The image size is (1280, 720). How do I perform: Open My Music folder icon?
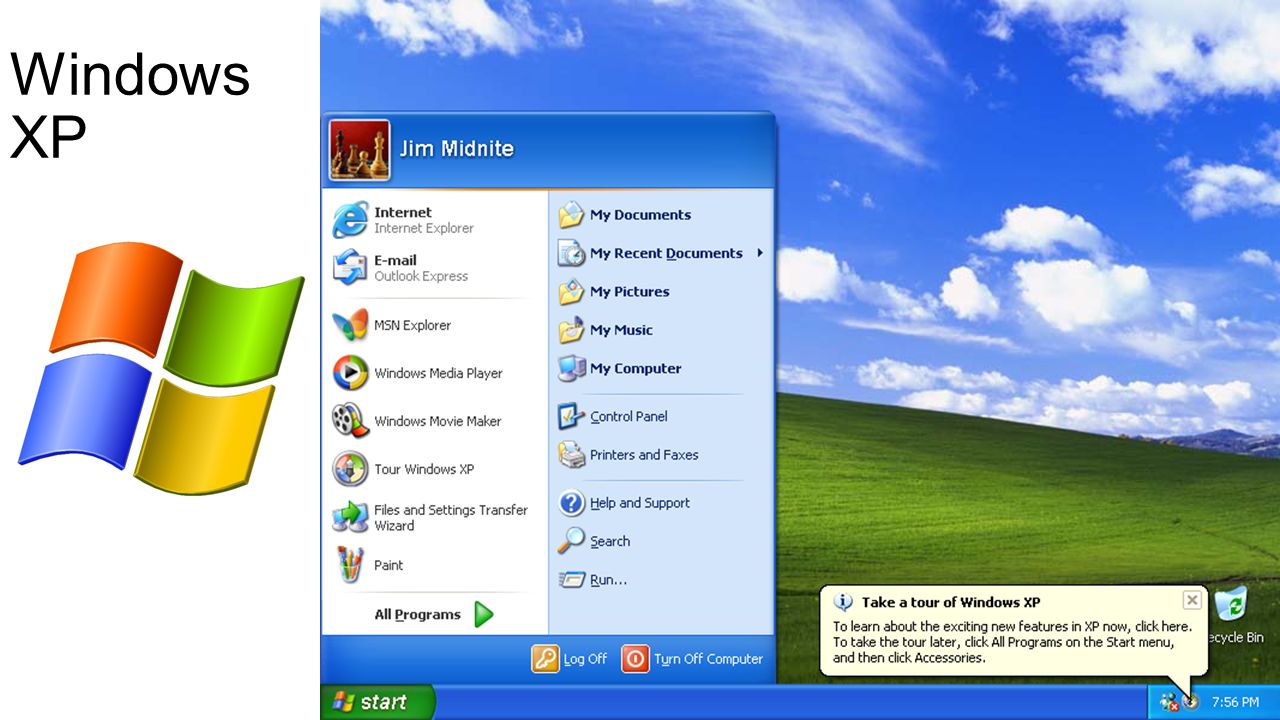pyautogui.click(x=571, y=330)
